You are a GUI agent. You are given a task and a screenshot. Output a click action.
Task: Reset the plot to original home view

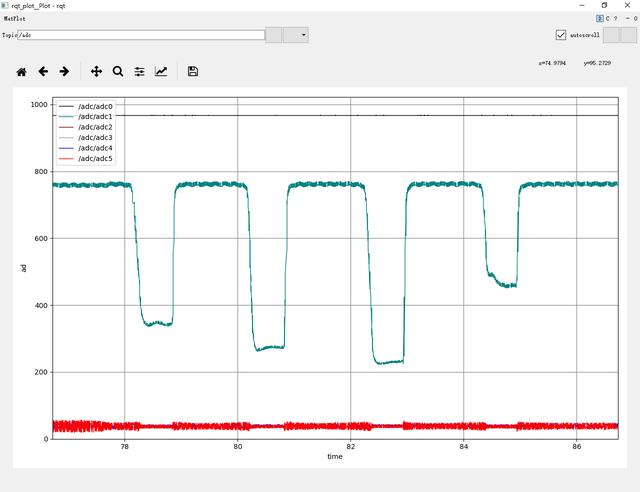(x=22, y=72)
